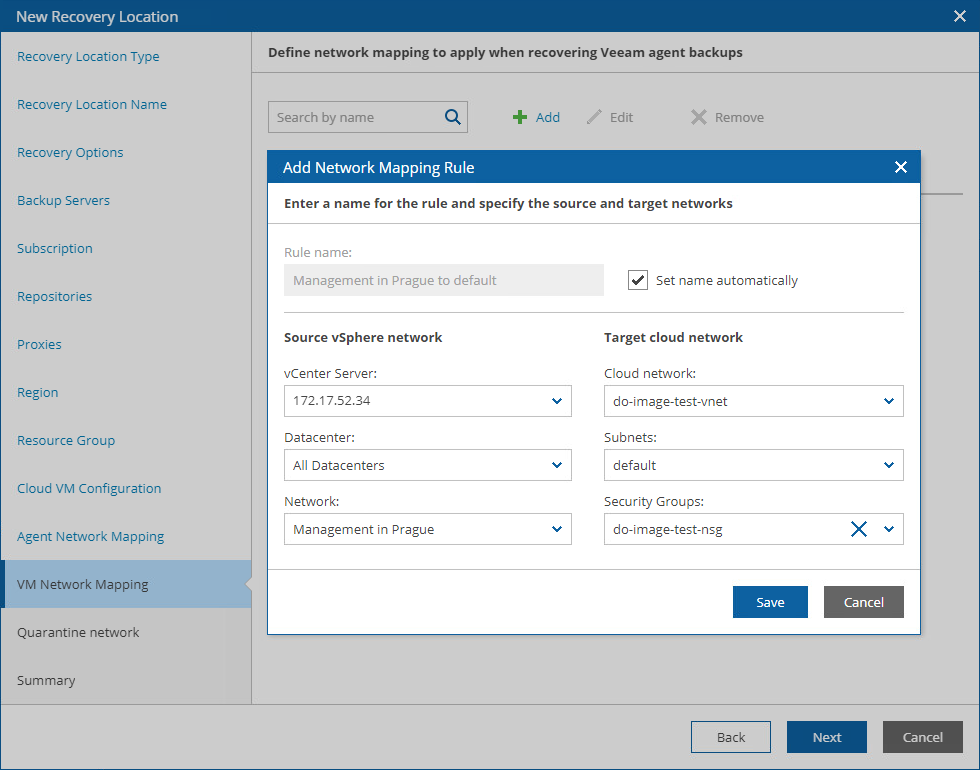Clear the do-image-test-nsg security group selection

coord(858,529)
